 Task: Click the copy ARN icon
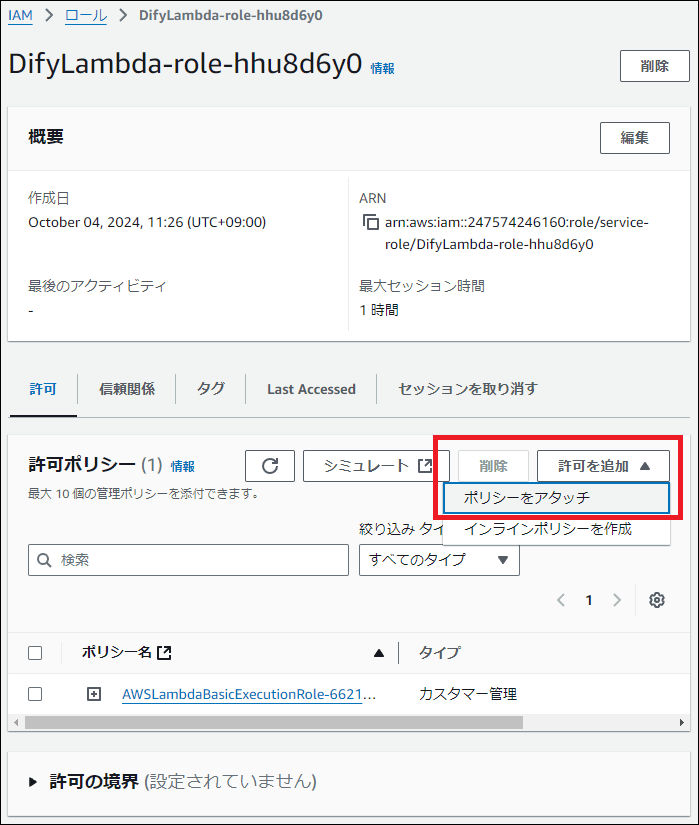tap(370, 223)
